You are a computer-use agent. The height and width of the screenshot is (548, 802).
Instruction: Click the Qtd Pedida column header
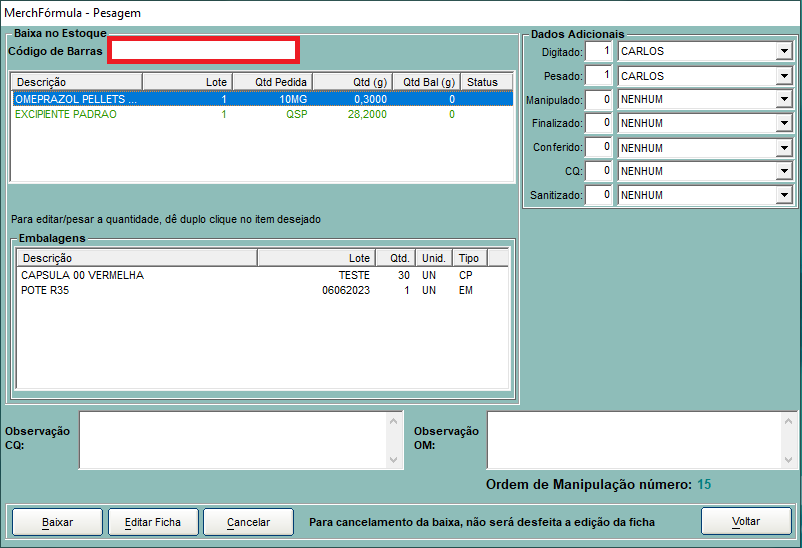pyautogui.click(x=272, y=82)
